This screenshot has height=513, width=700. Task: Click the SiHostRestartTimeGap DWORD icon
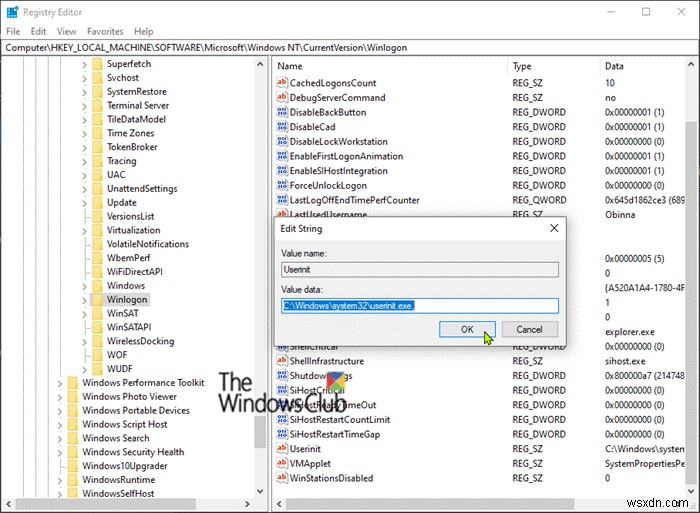(x=282, y=434)
